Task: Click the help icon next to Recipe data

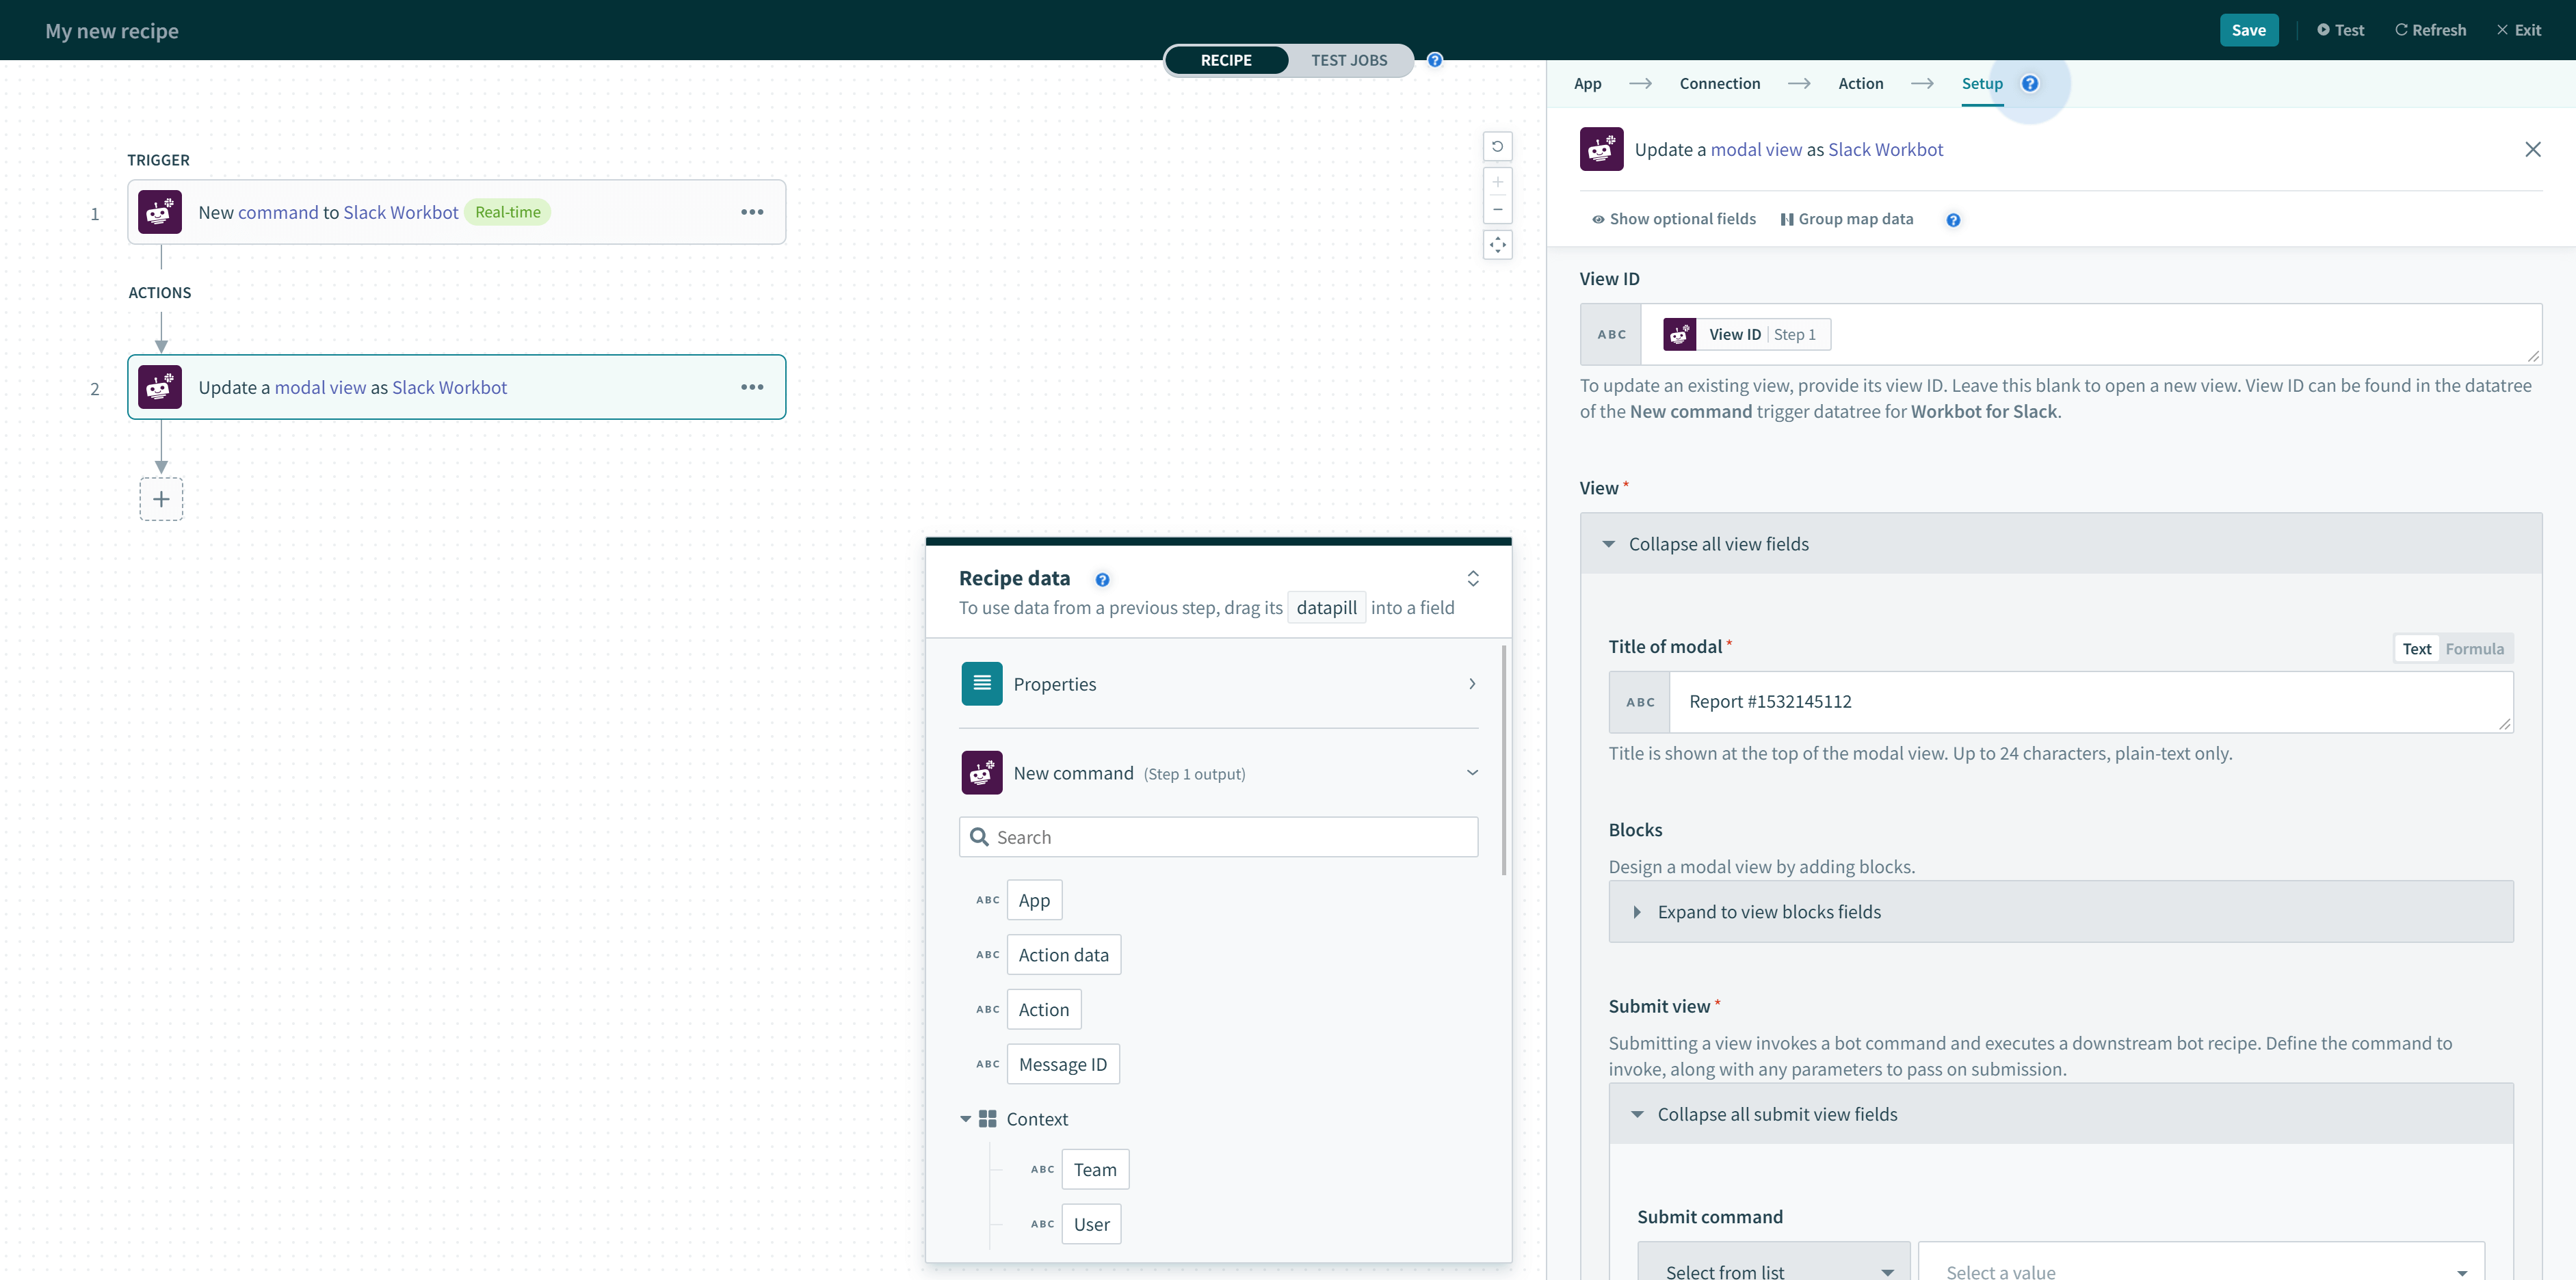Action: coord(1101,579)
